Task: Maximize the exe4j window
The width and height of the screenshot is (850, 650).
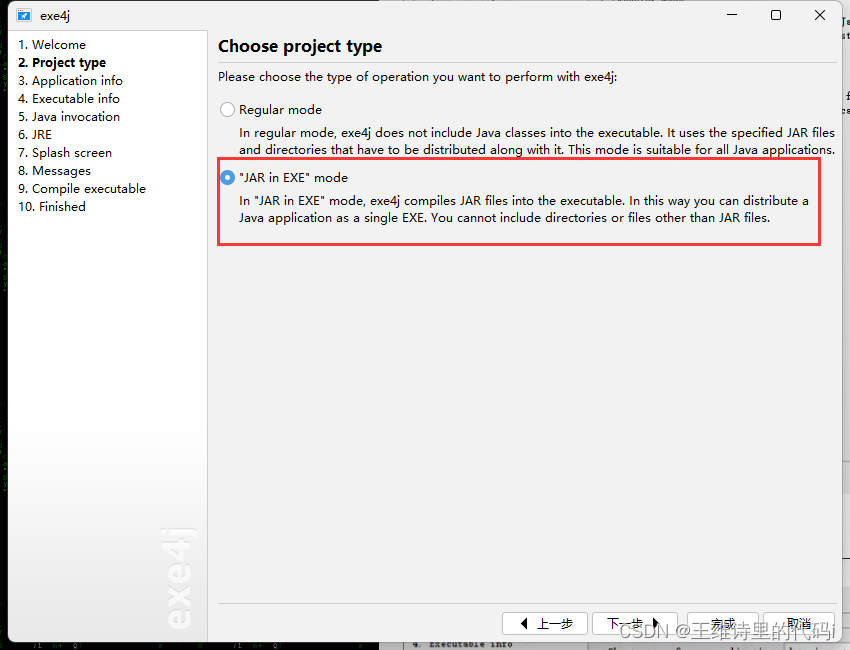Action: [776, 15]
